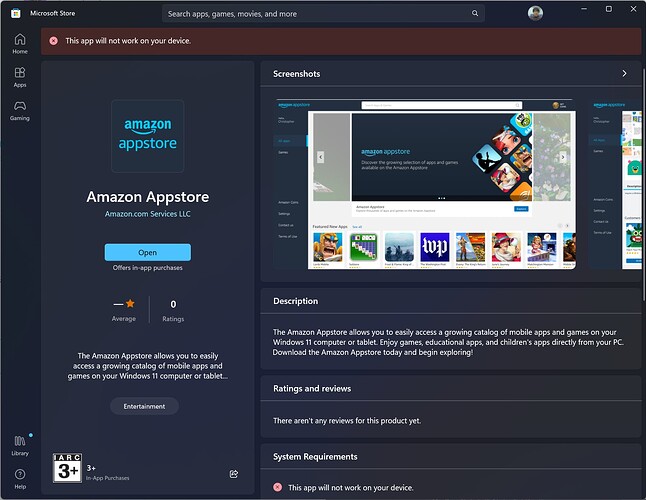Image resolution: width=646 pixels, height=500 pixels.
Task: Open the Amazon.com Services LLC publisher link
Action: [x=147, y=214]
